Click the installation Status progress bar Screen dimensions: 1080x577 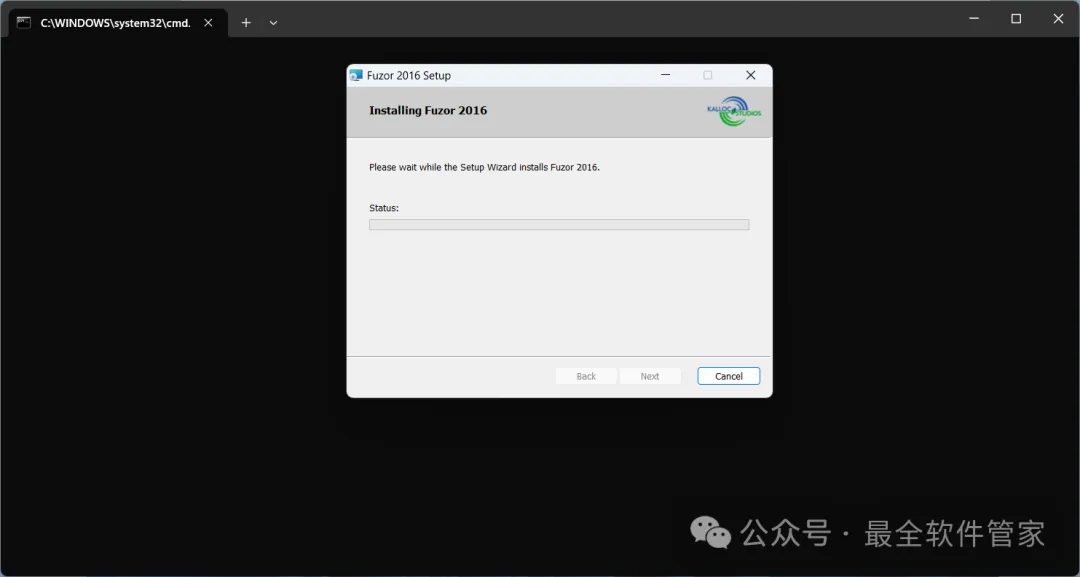click(559, 224)
